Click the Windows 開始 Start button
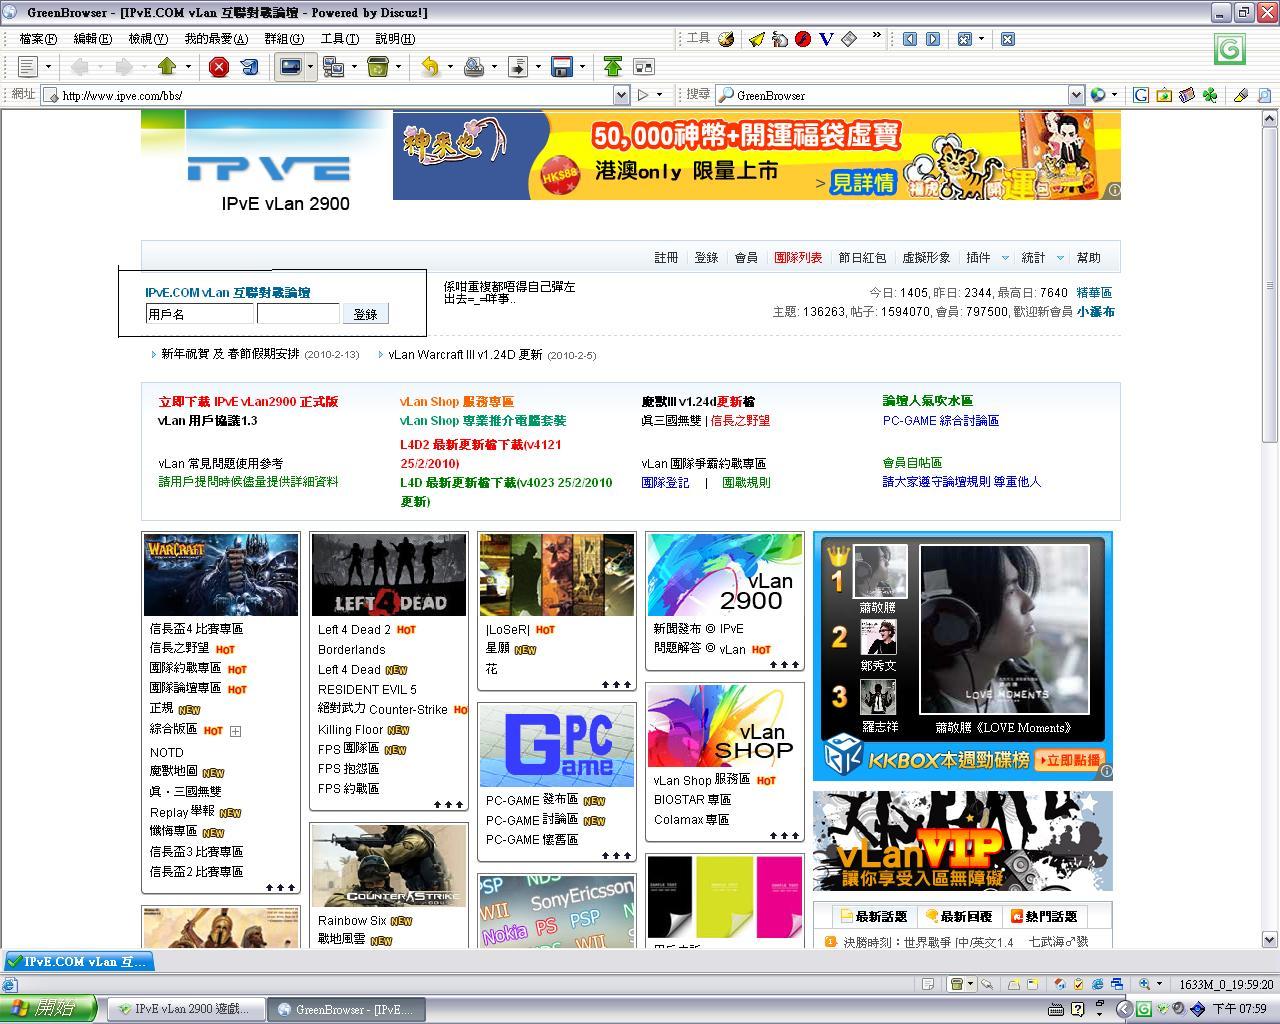 [48, 1009]
